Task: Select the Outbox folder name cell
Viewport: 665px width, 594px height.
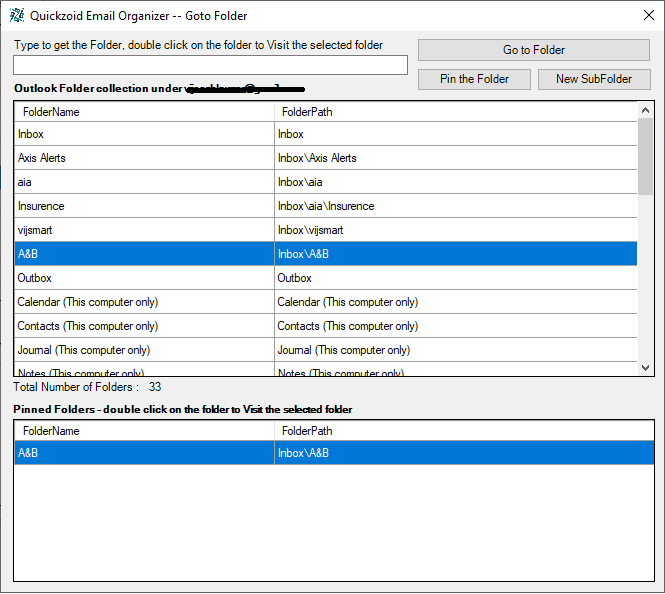Action: pyautogui.click(x=145, y=278)
